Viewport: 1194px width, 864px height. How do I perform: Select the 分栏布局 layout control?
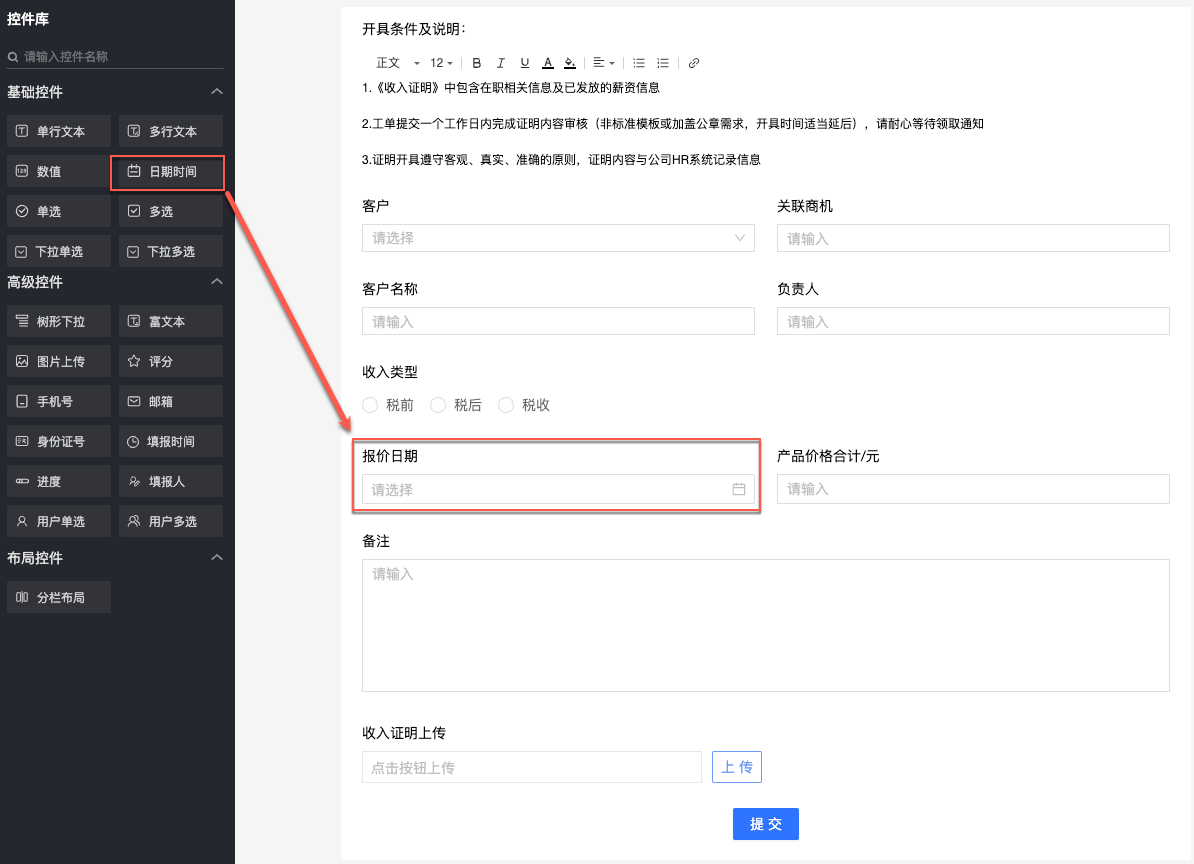pos(59,597)
